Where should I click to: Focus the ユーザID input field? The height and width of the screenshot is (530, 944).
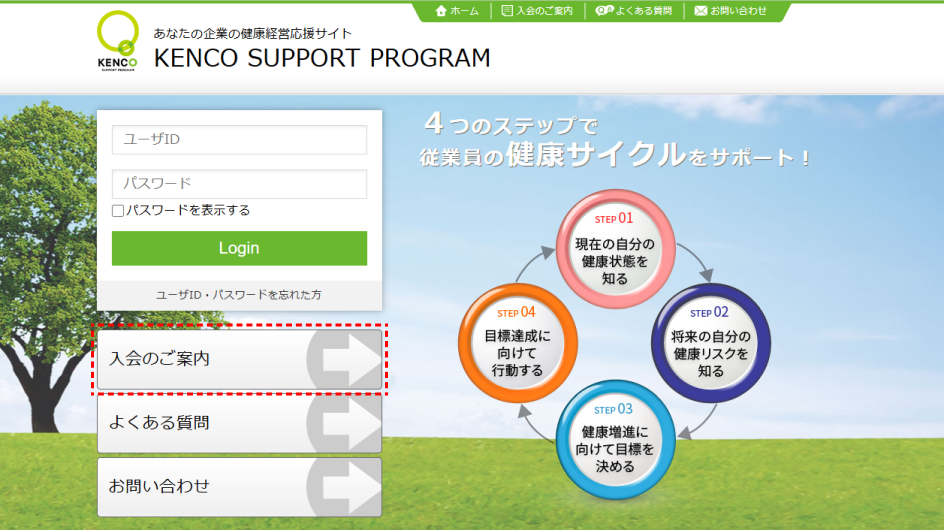click(239, 140)
